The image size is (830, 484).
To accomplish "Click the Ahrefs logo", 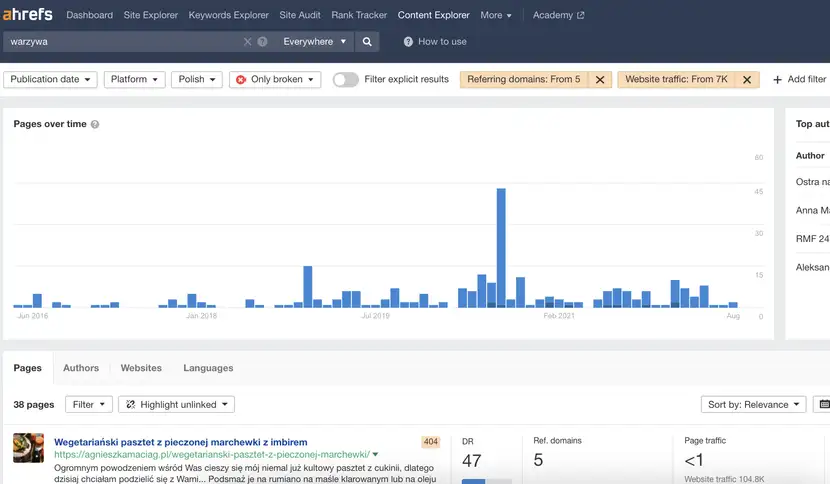I will click(x=28, y=14).
